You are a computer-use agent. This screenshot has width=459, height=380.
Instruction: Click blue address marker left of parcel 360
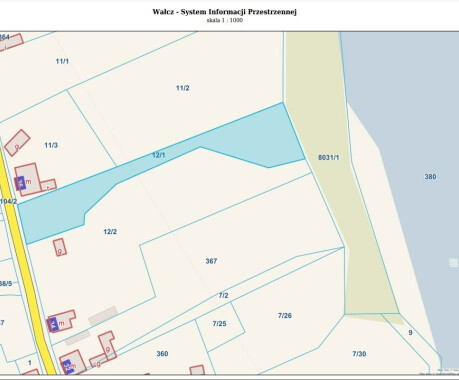pyautogui.click(x=68, y=367)
